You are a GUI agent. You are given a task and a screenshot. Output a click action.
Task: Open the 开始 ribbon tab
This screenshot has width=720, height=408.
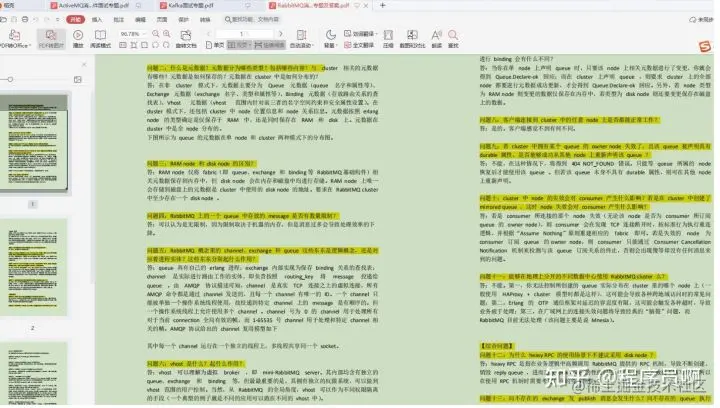point(75,19)
